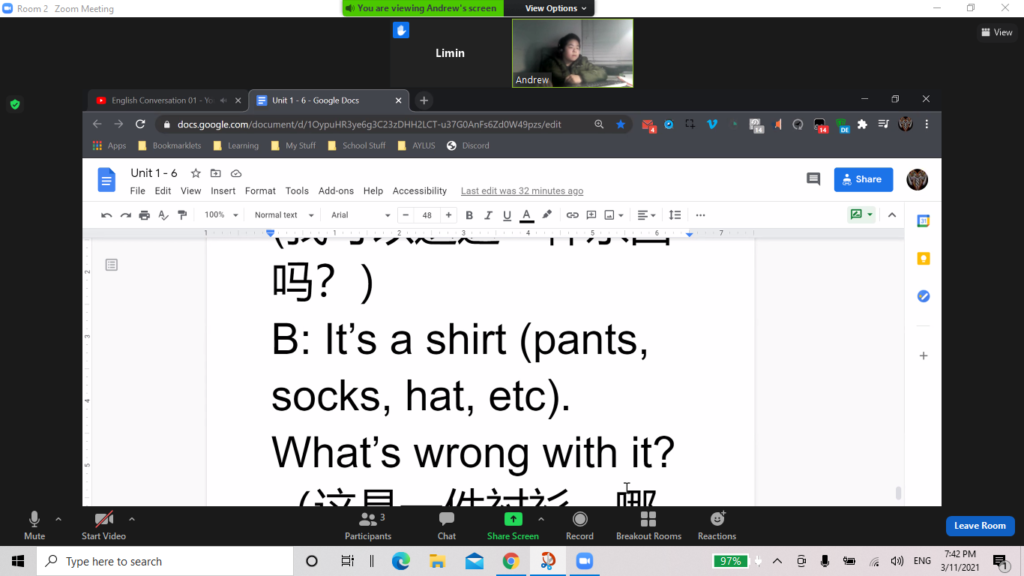This screenshot has width=1024, height=576.
Task: Click the Share button
Action: tap(863, 180)
